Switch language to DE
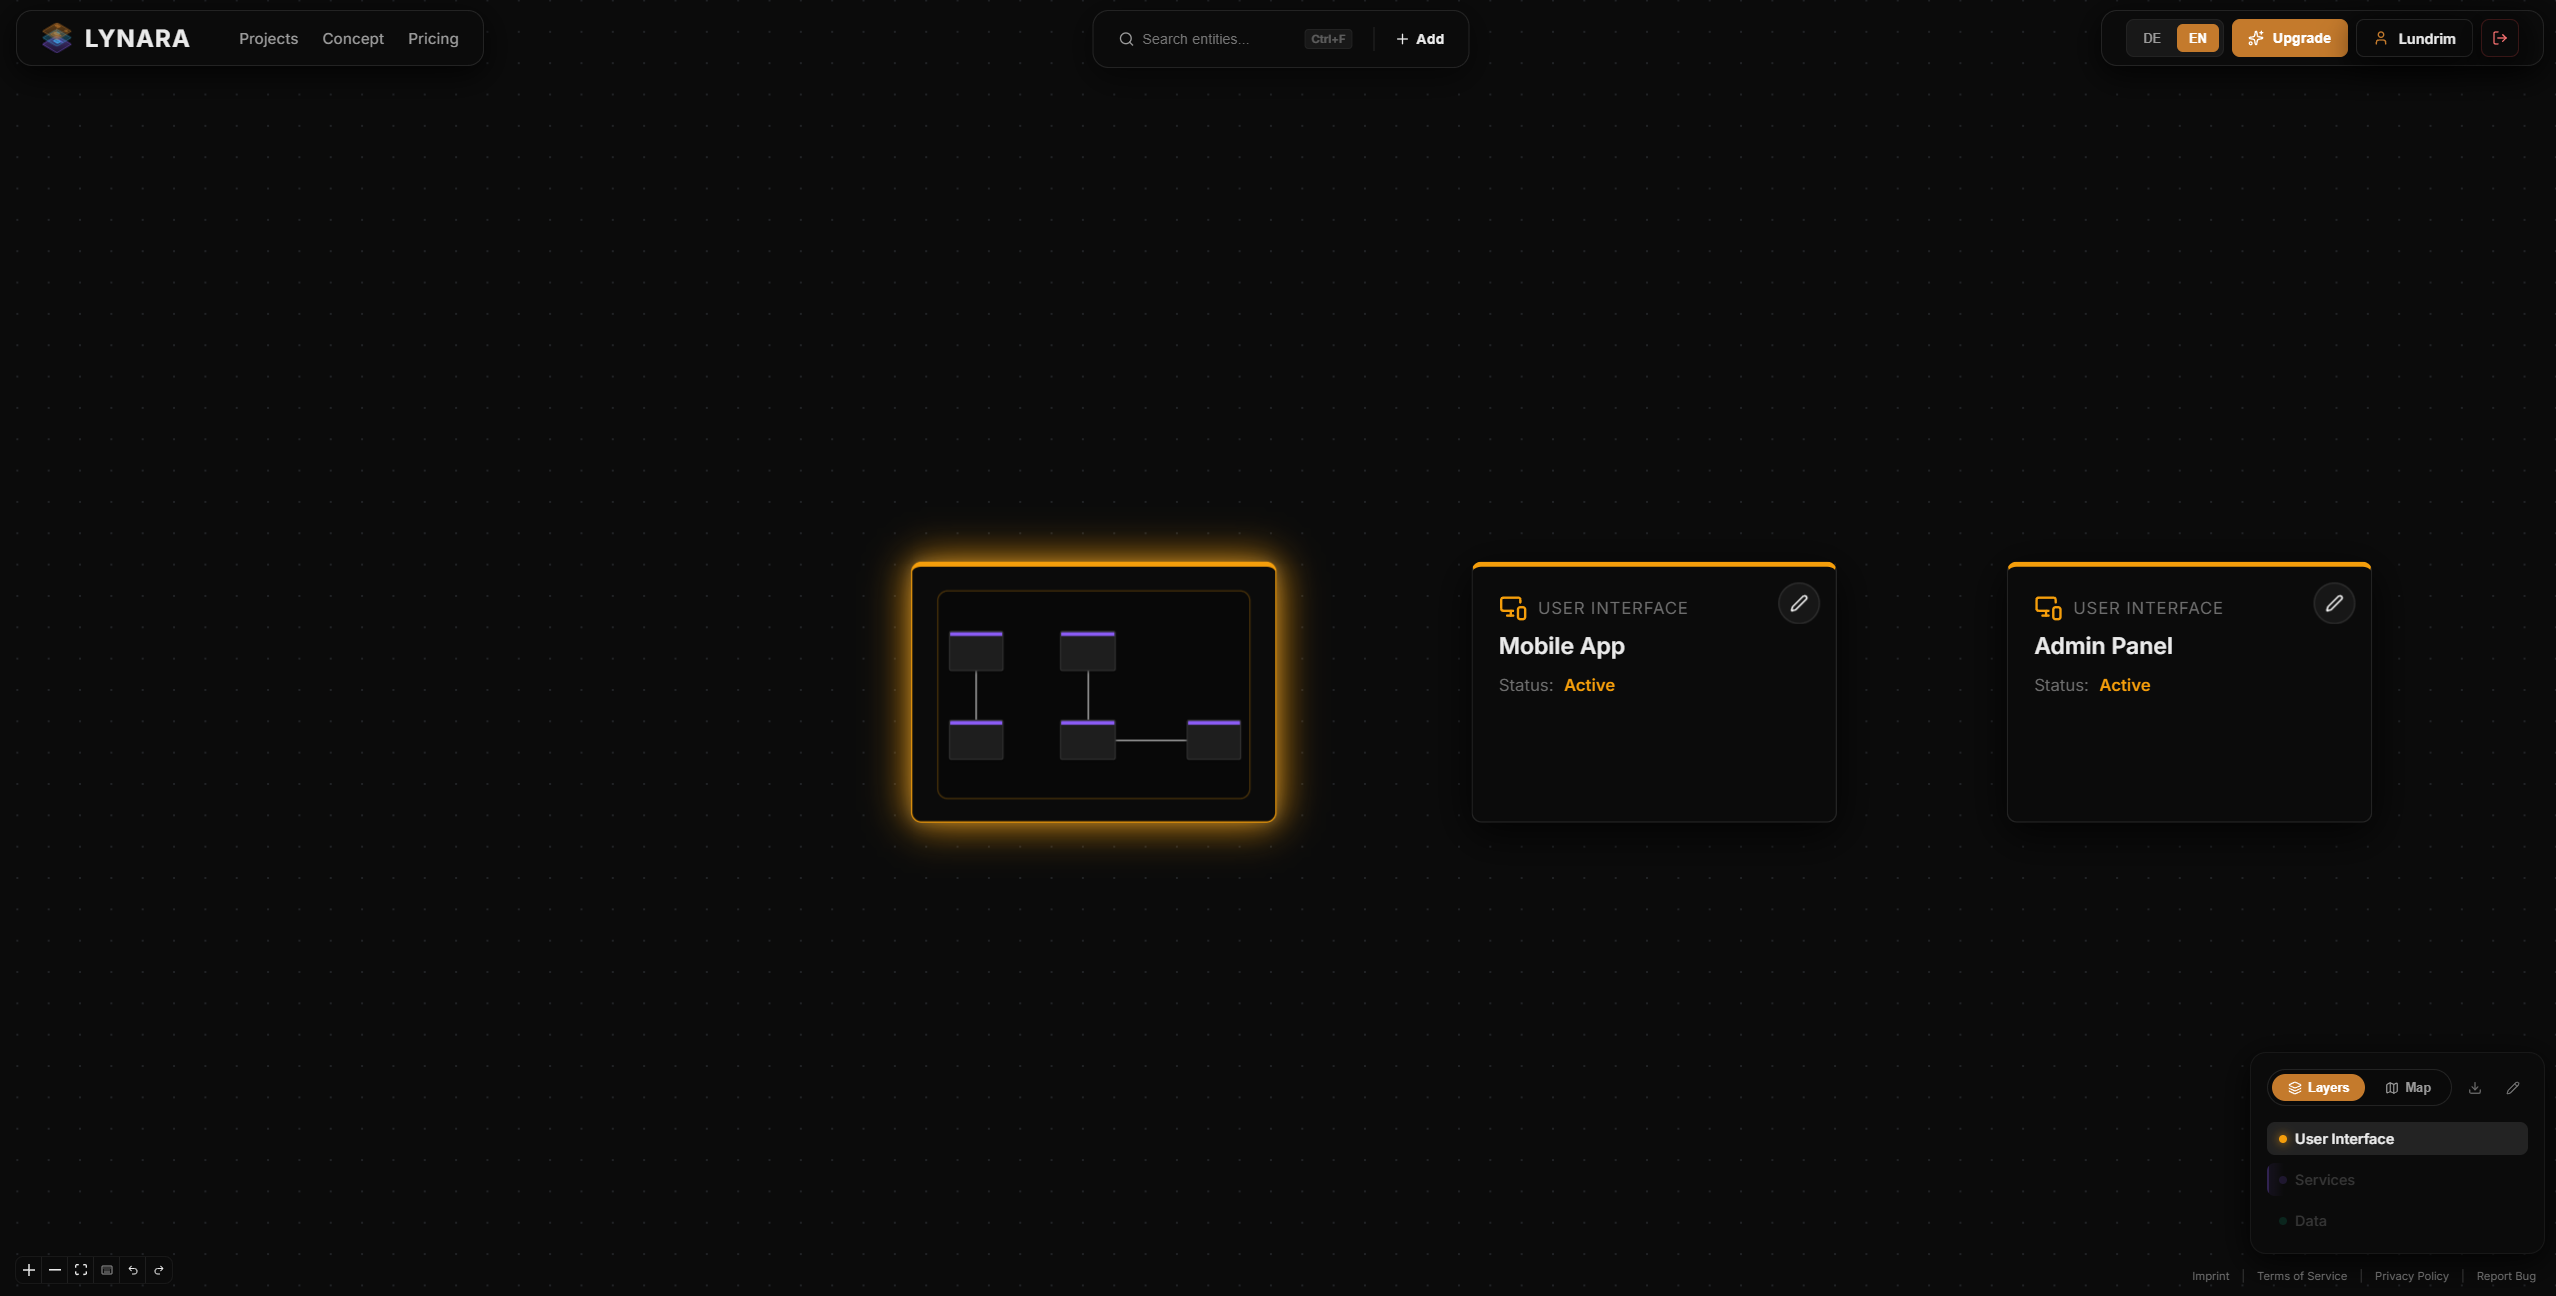This screenshot has height=1296, width=2556. point(2151,37)
